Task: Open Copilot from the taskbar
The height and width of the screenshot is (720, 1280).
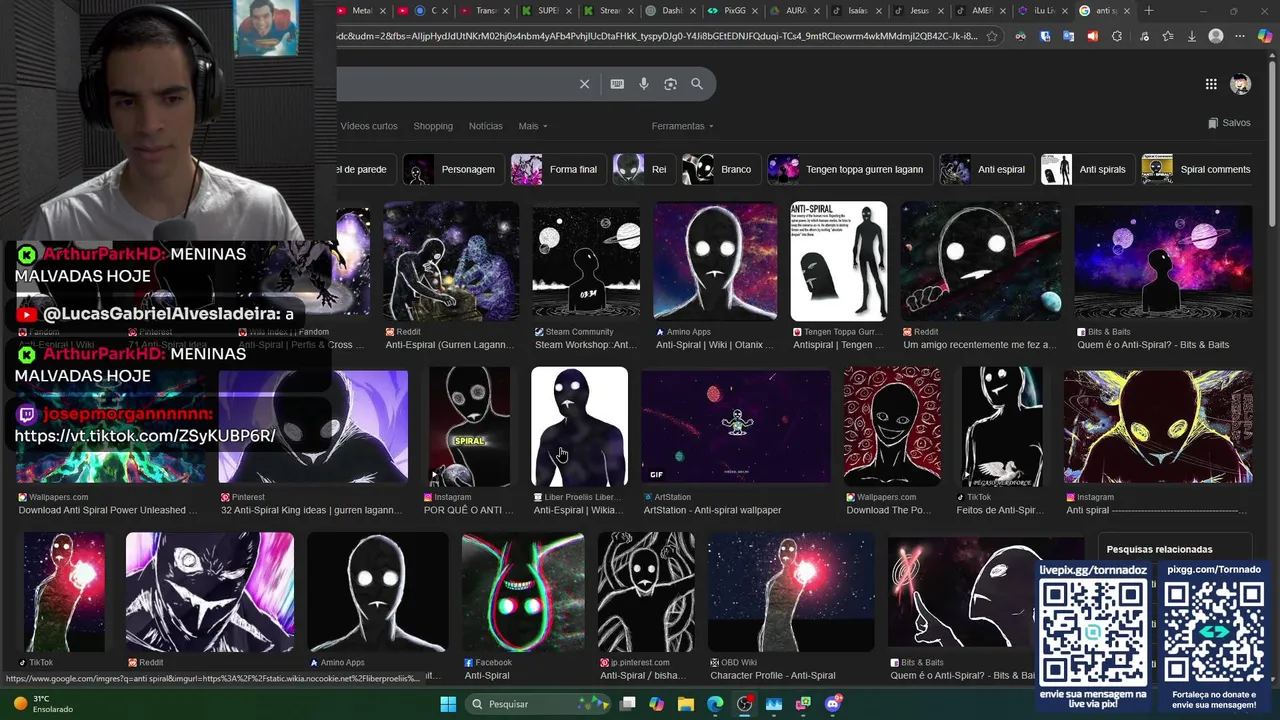Action: click(x=656, y=704)
